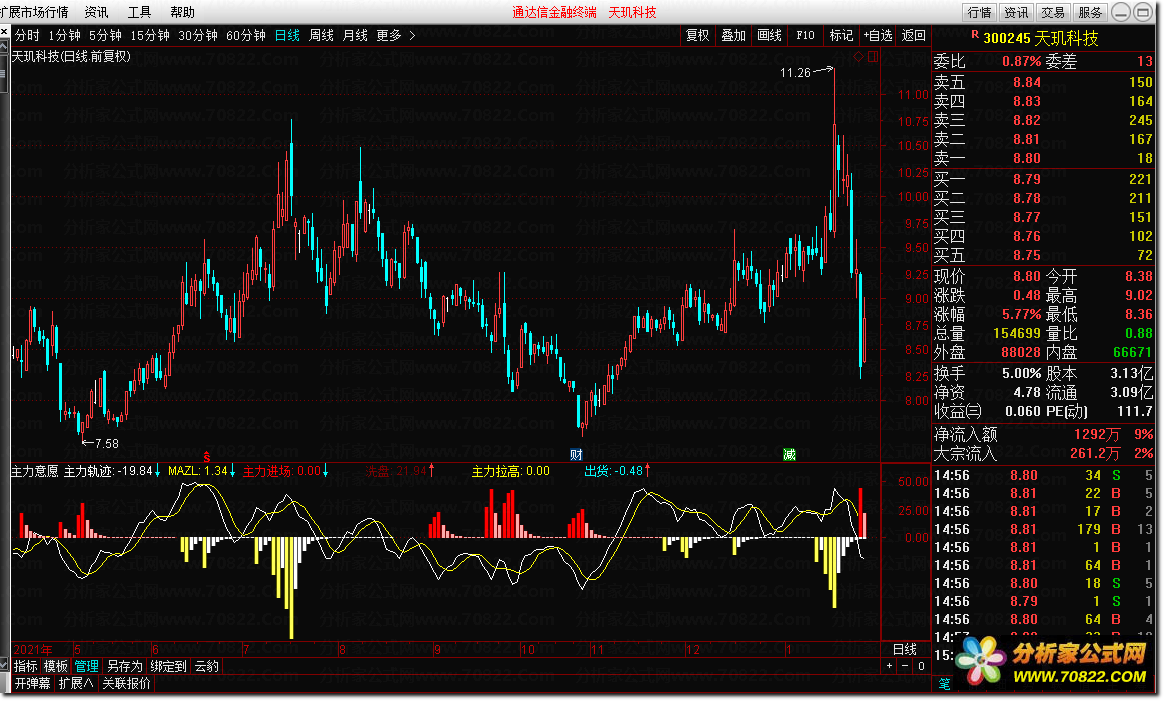1165x701 pixels.
Task: Switch to the 分时 chart period
Action: tap(27, 35)
